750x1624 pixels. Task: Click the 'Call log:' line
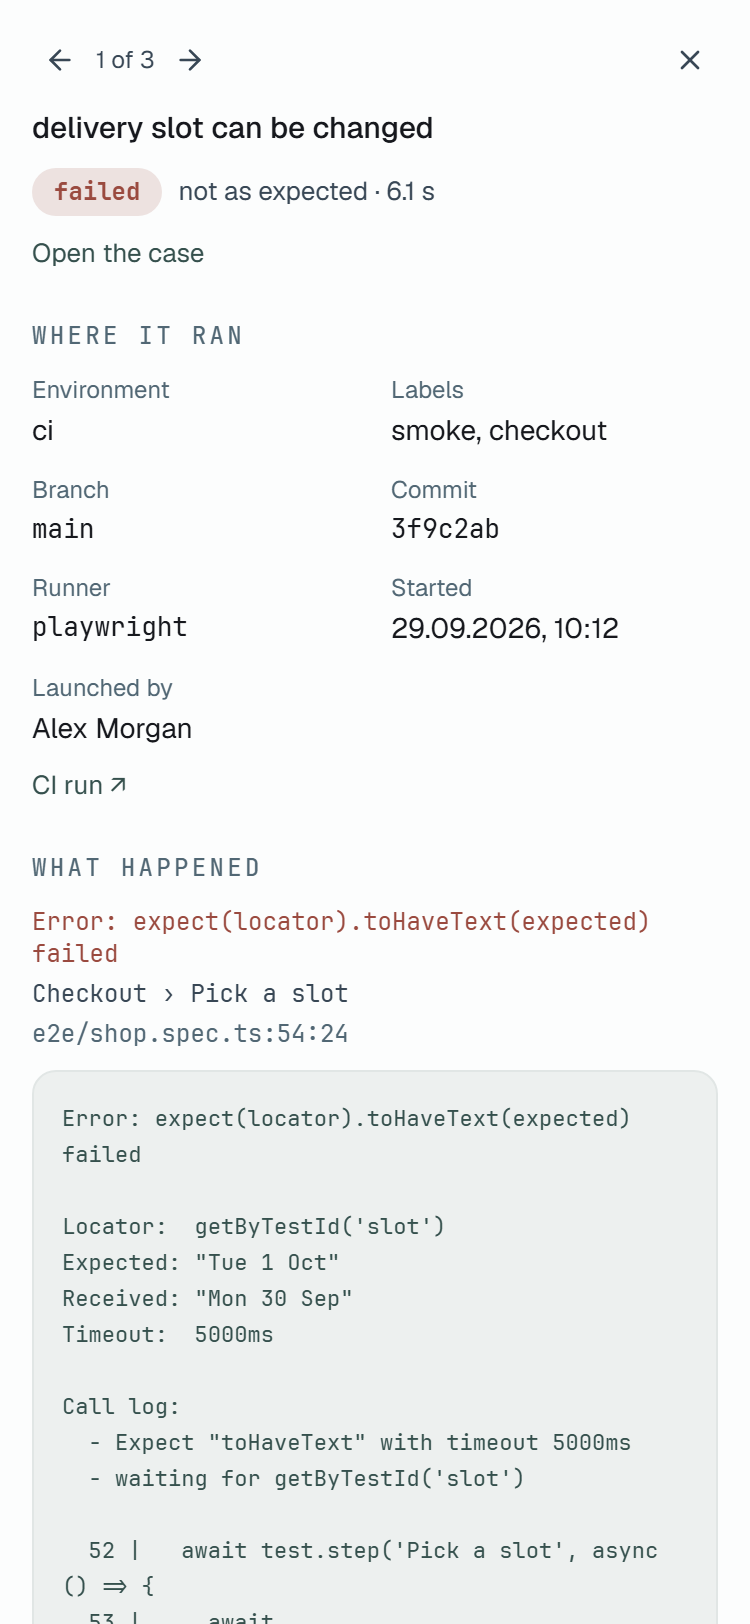(x=121, y=1407)
